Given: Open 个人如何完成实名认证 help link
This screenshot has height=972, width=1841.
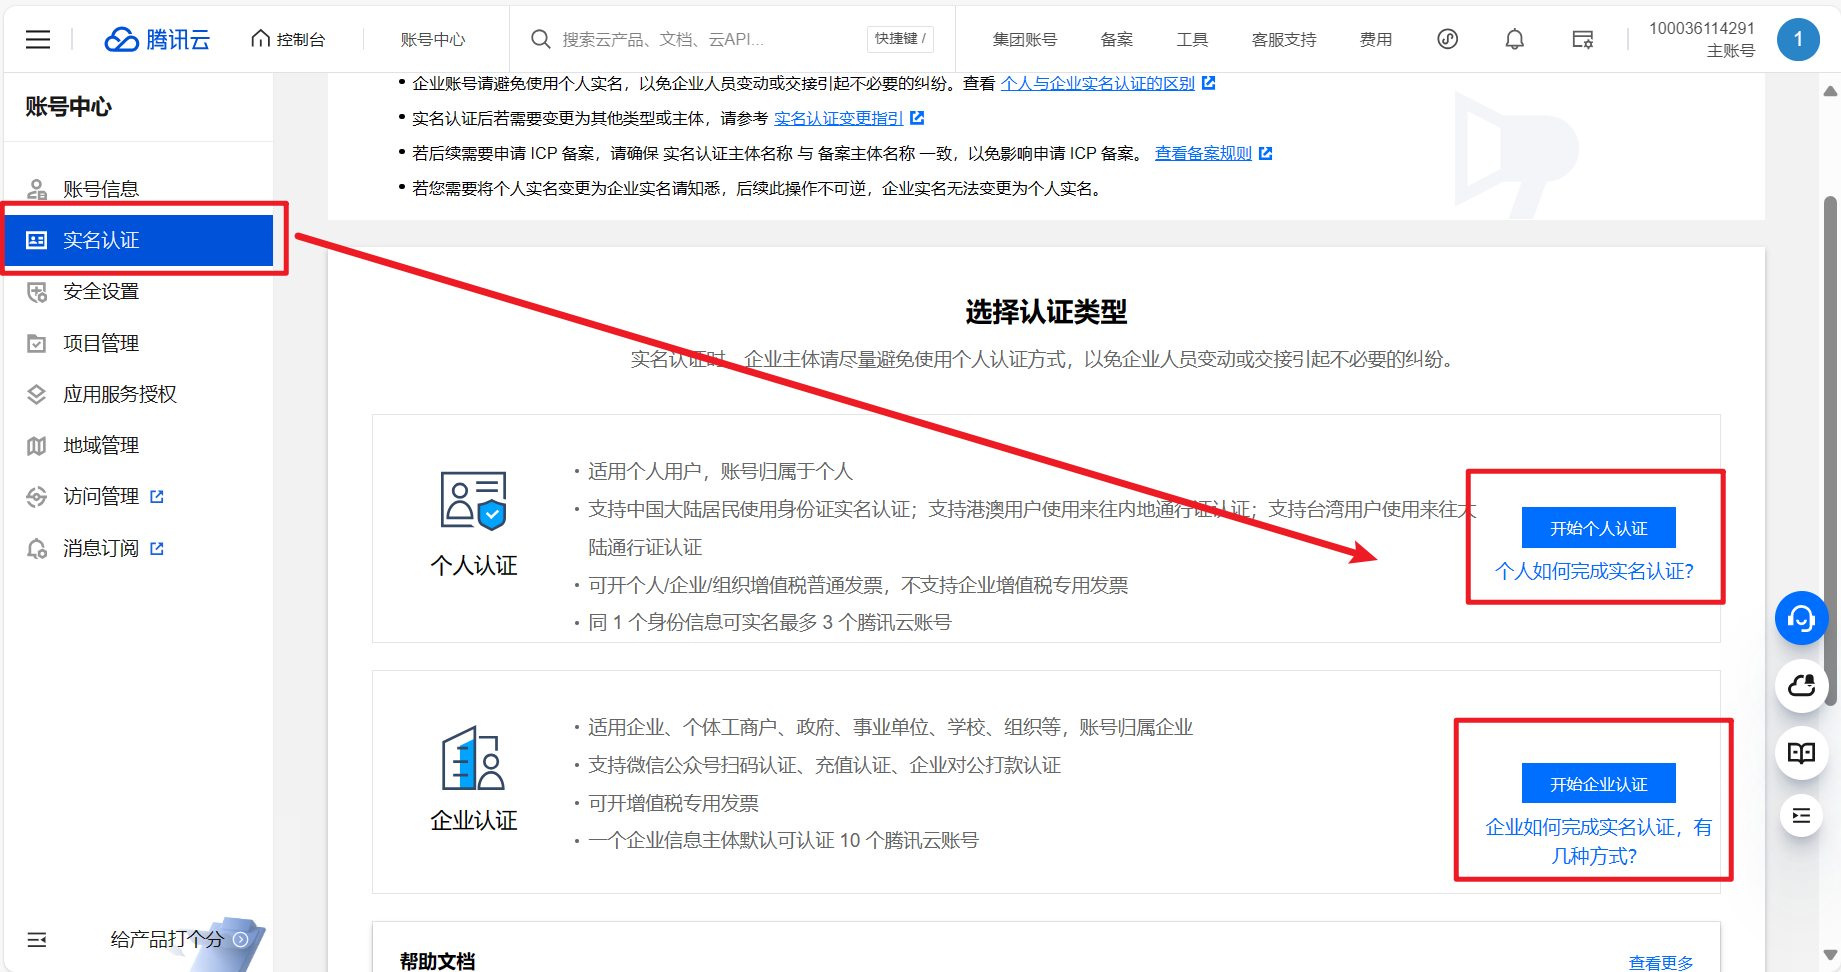Looking at the screenshot, I should coord(1594,571).
